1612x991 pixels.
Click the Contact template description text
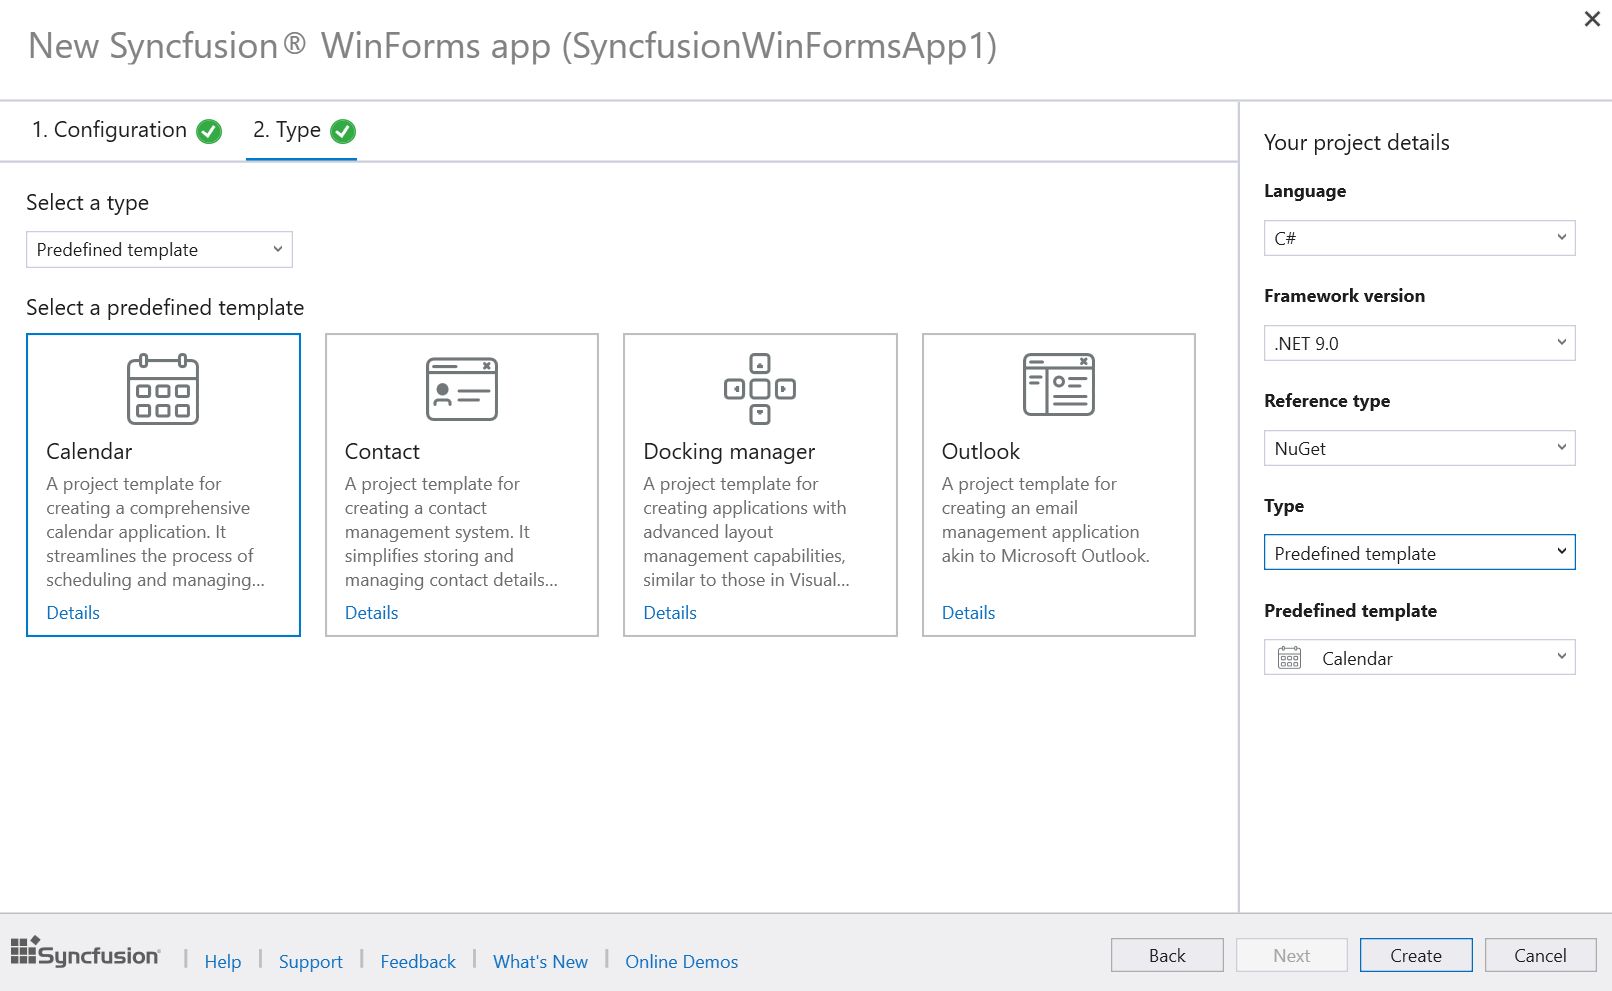point(451,532)
